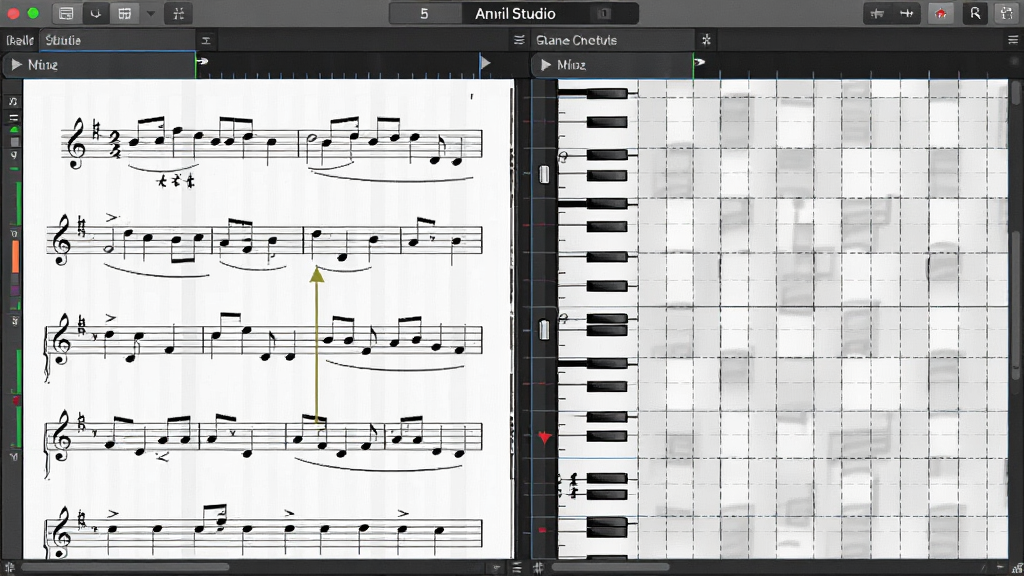Open the hamburger menu at the right panel's far right
Image resolution: width=1024 pixels, height=576 pixels.
point(1013,40)
